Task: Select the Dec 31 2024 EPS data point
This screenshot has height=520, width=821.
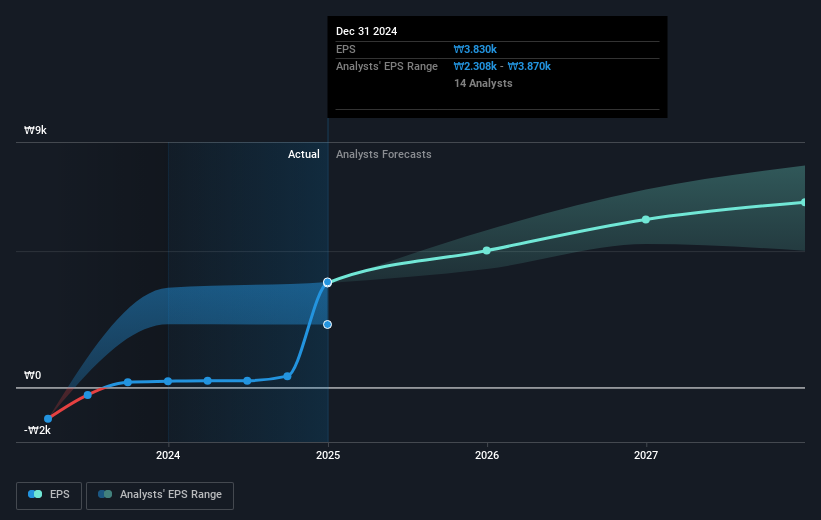Action: 327,282
